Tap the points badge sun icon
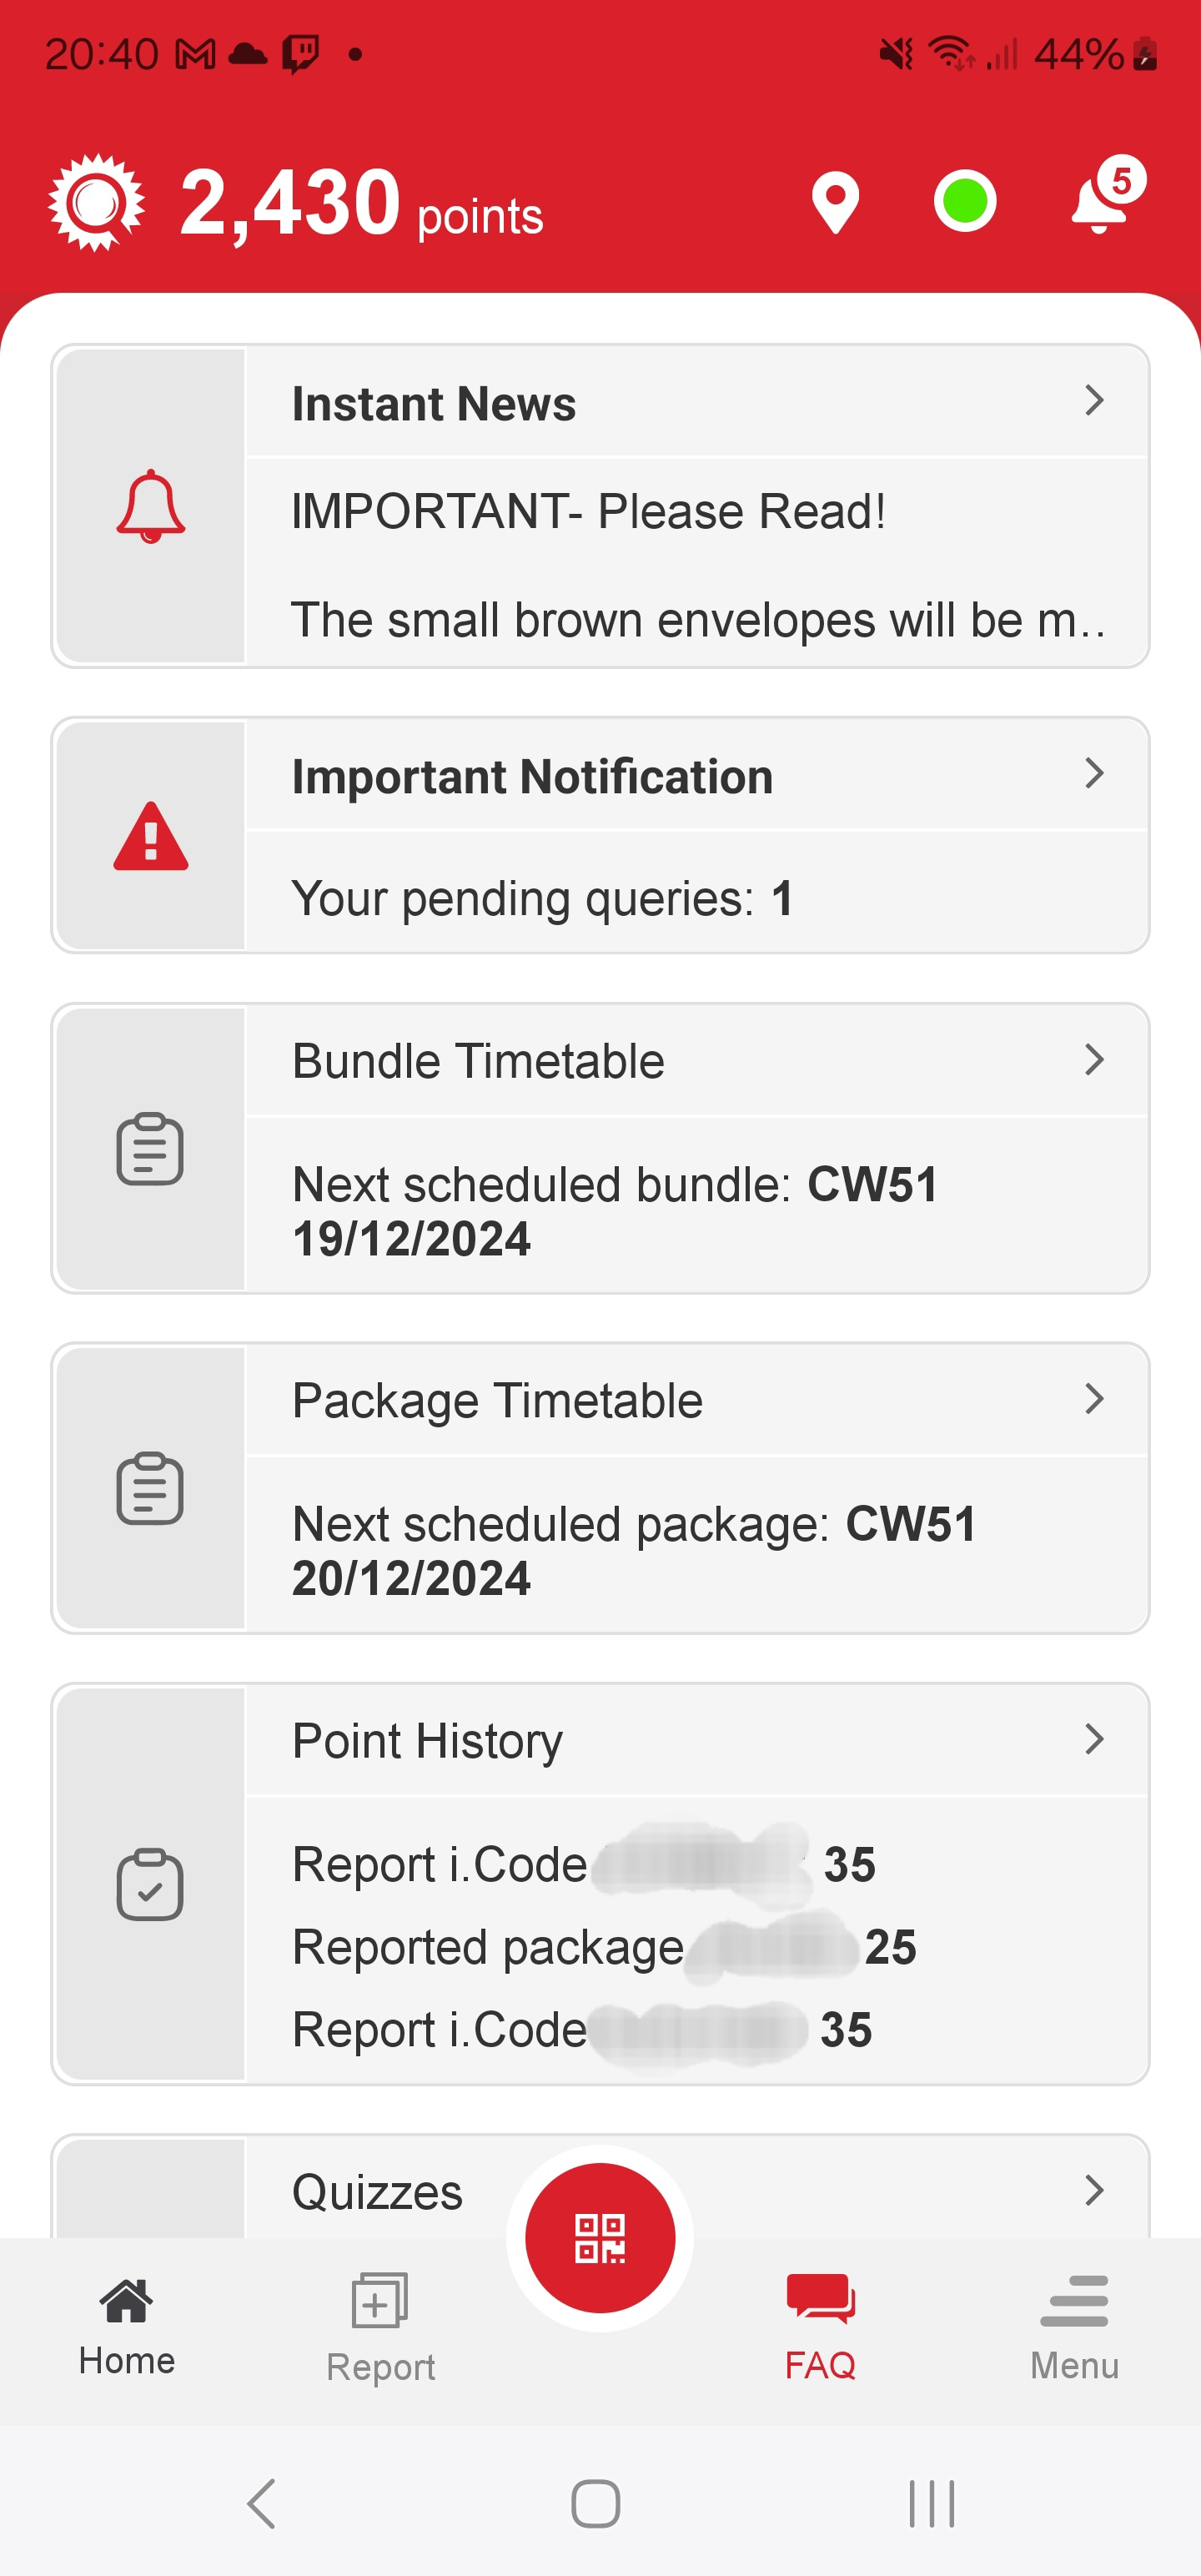 click(96, 202)
